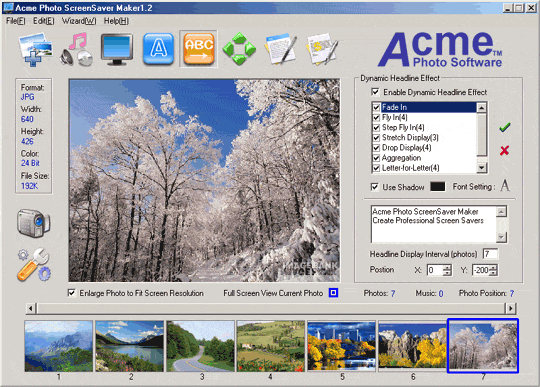Image resolution: width=540 pixels, height=387 pixels.
Task: Click inside the headline text box
Action: 434,224
